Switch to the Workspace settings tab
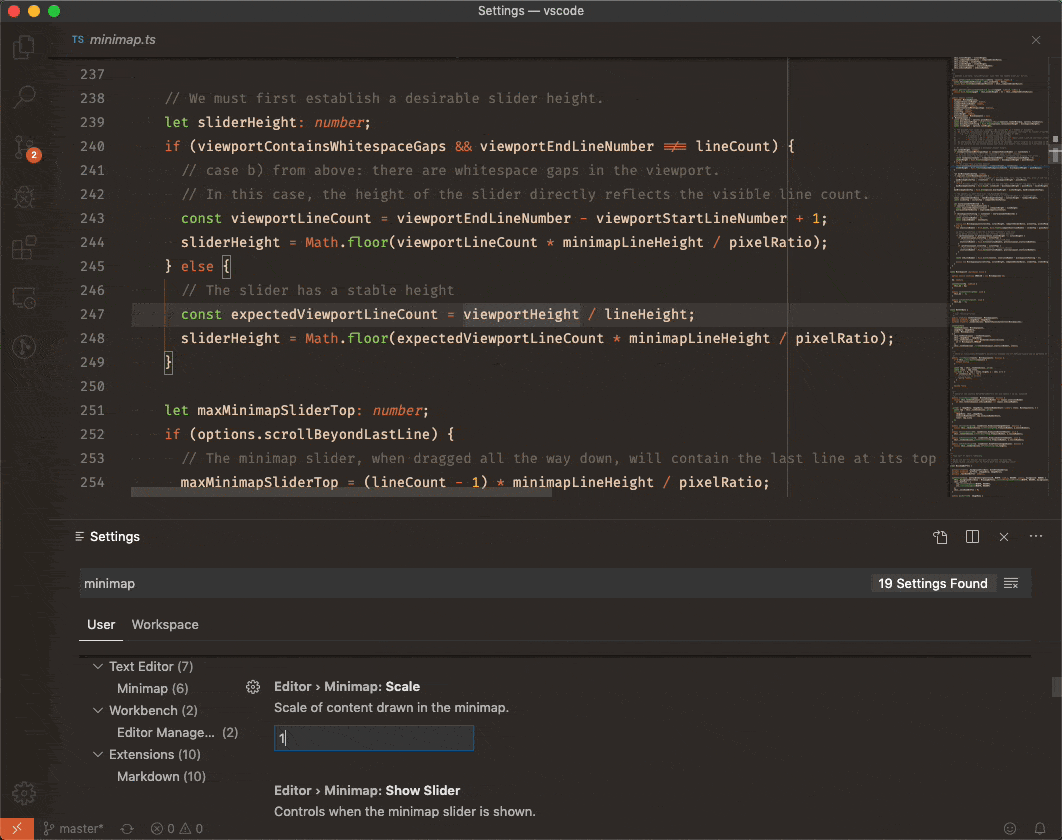 pyautogui.click(x=165, y=625)
